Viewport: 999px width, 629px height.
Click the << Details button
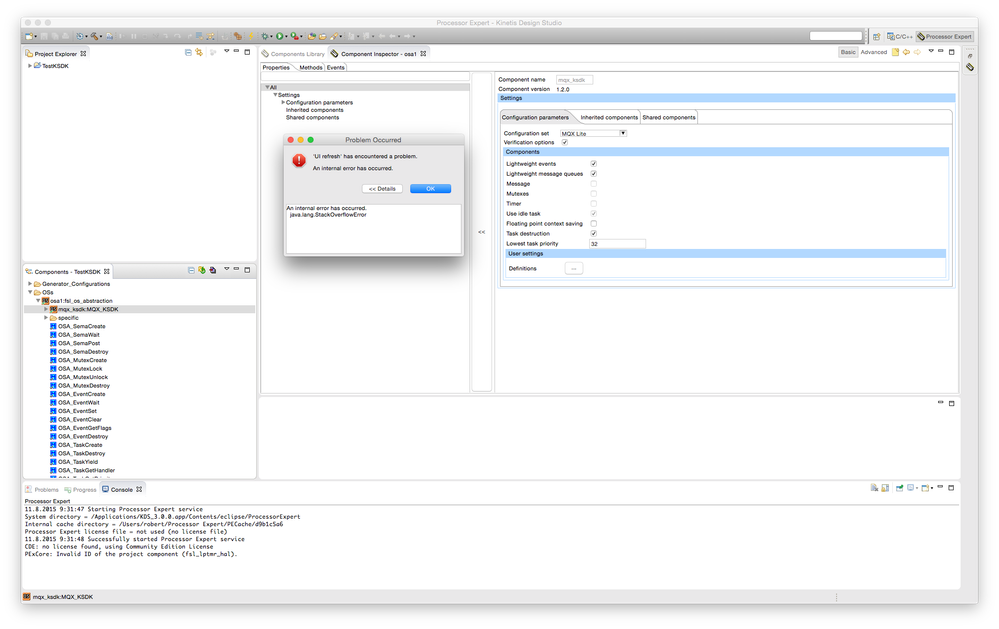382,189
